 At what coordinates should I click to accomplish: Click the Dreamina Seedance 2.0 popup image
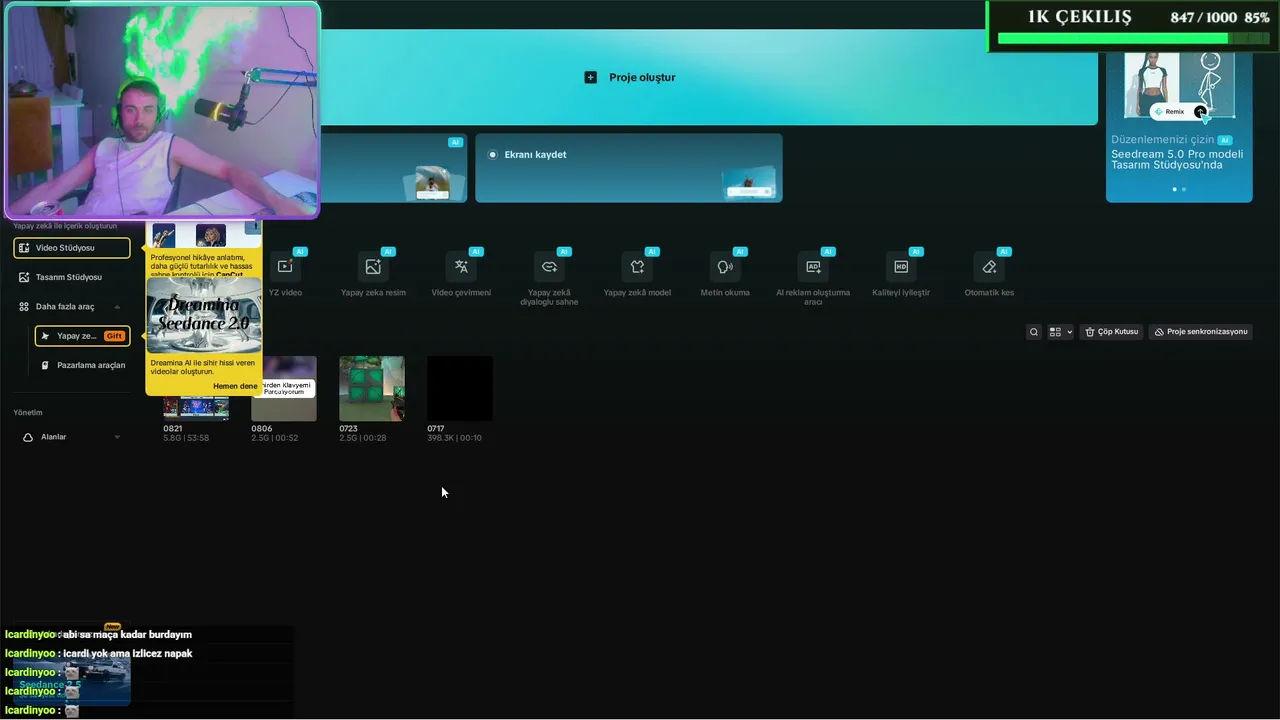click(204, 315)
